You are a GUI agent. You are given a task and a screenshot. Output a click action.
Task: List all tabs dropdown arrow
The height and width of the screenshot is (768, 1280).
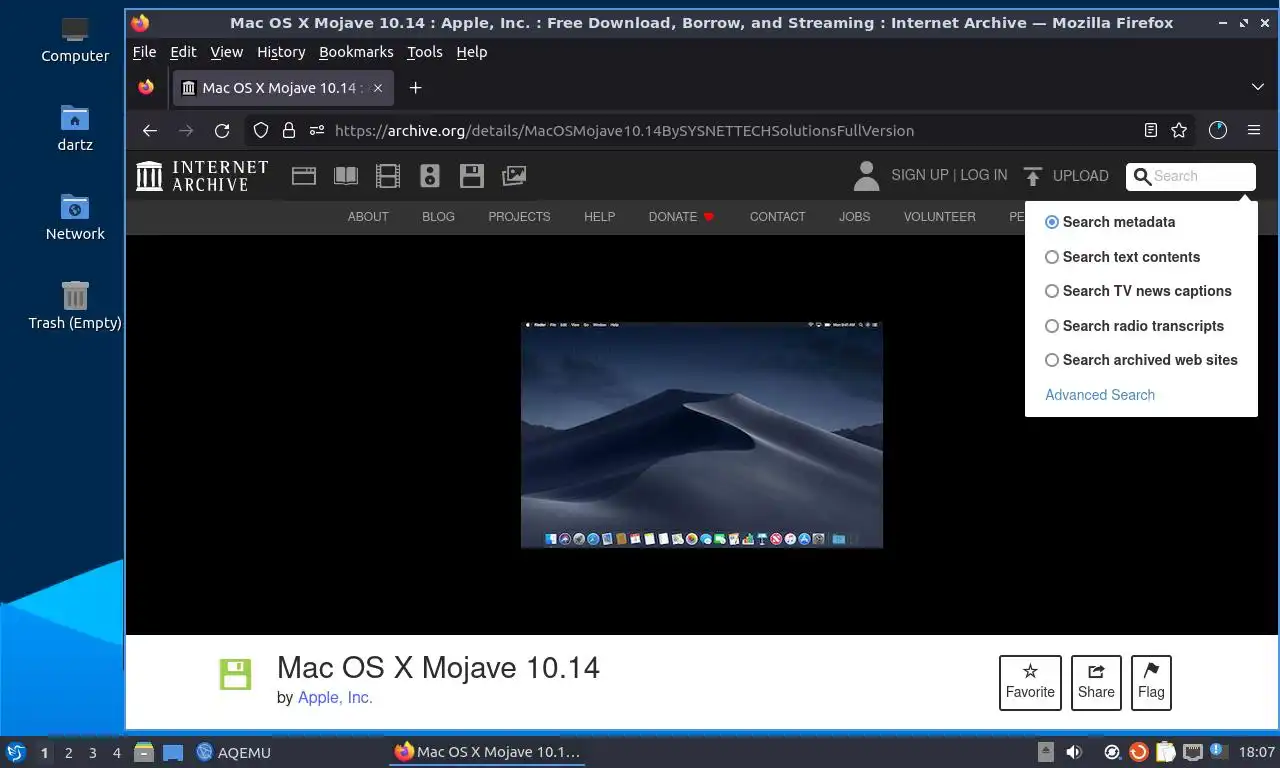point(1258,88)
